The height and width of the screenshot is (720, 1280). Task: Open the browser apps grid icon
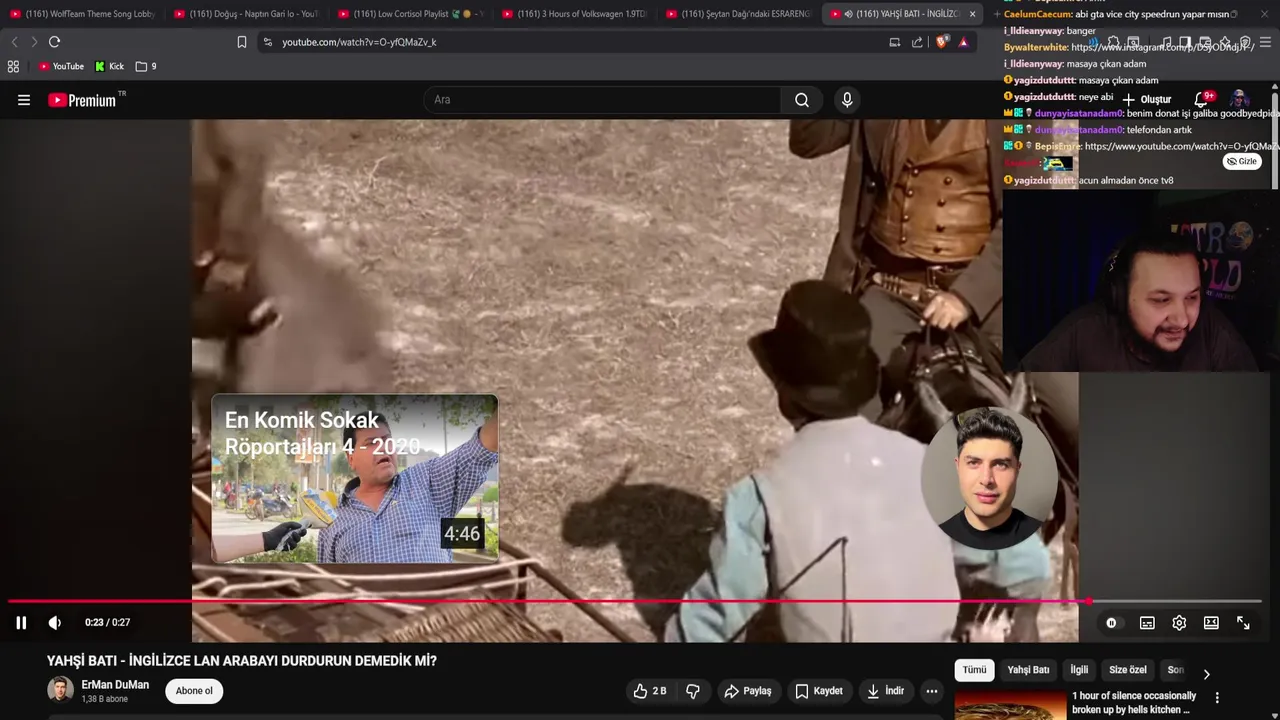click(13, 66)
